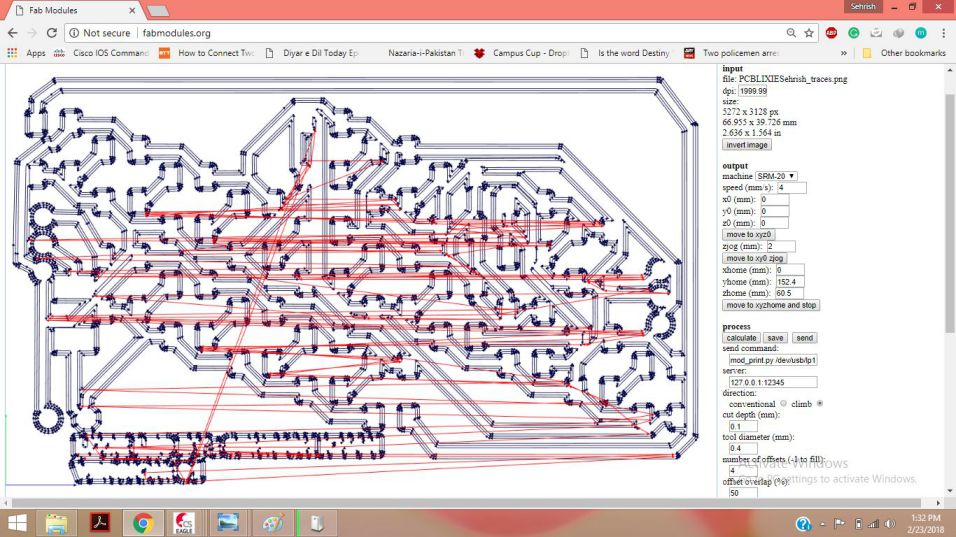Viewport: 956px width, 537px height.
Task: Open the Windows Start button
Action: (x=17, y=523)
